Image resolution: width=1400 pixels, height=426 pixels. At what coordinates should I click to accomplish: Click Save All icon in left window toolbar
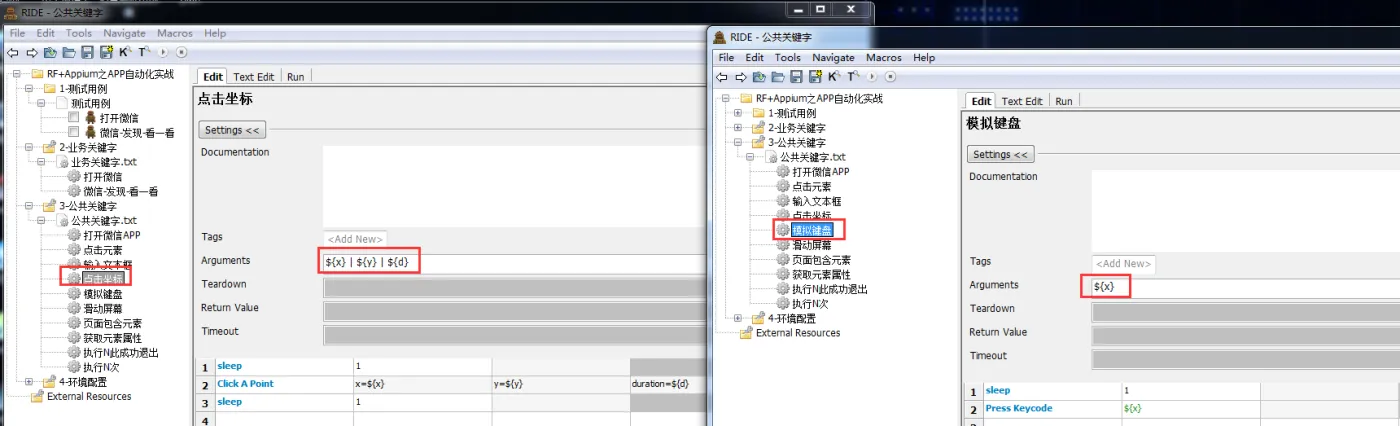pyautogui.click(x=107, y=52)
